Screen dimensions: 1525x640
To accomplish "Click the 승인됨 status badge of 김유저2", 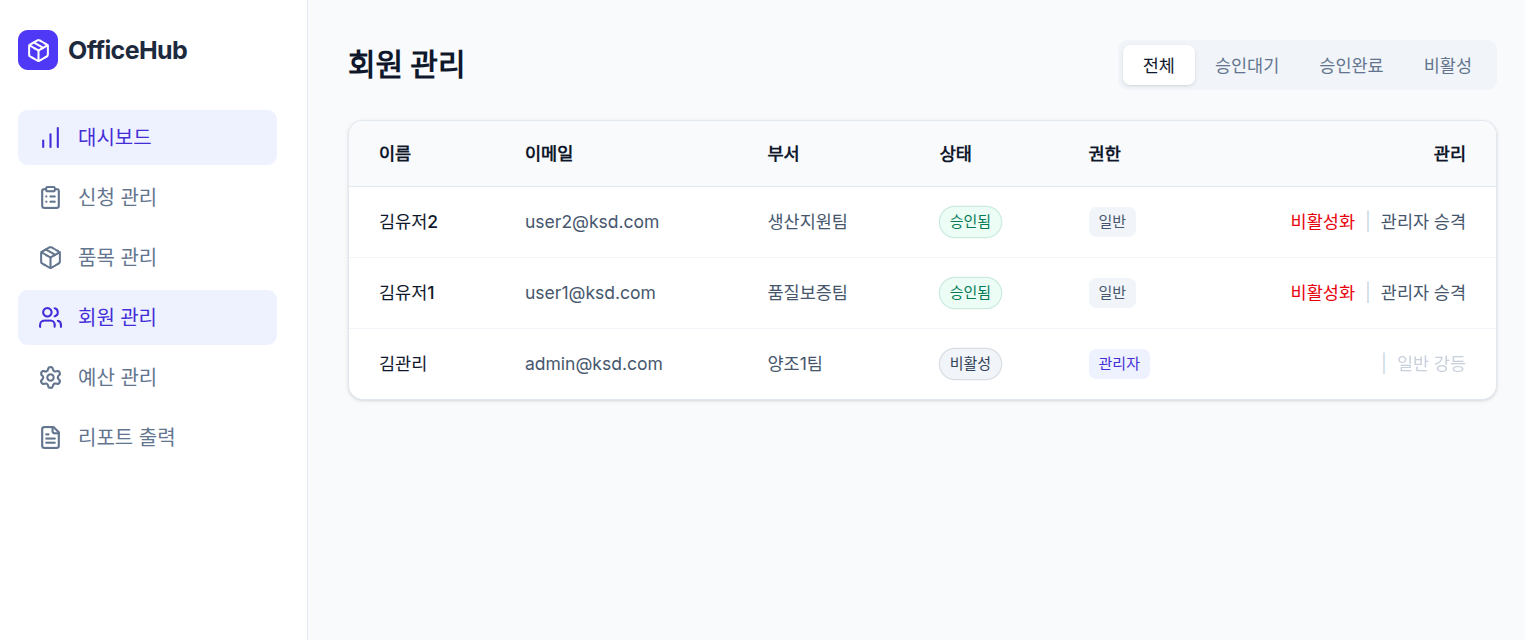I will point(970,222).
